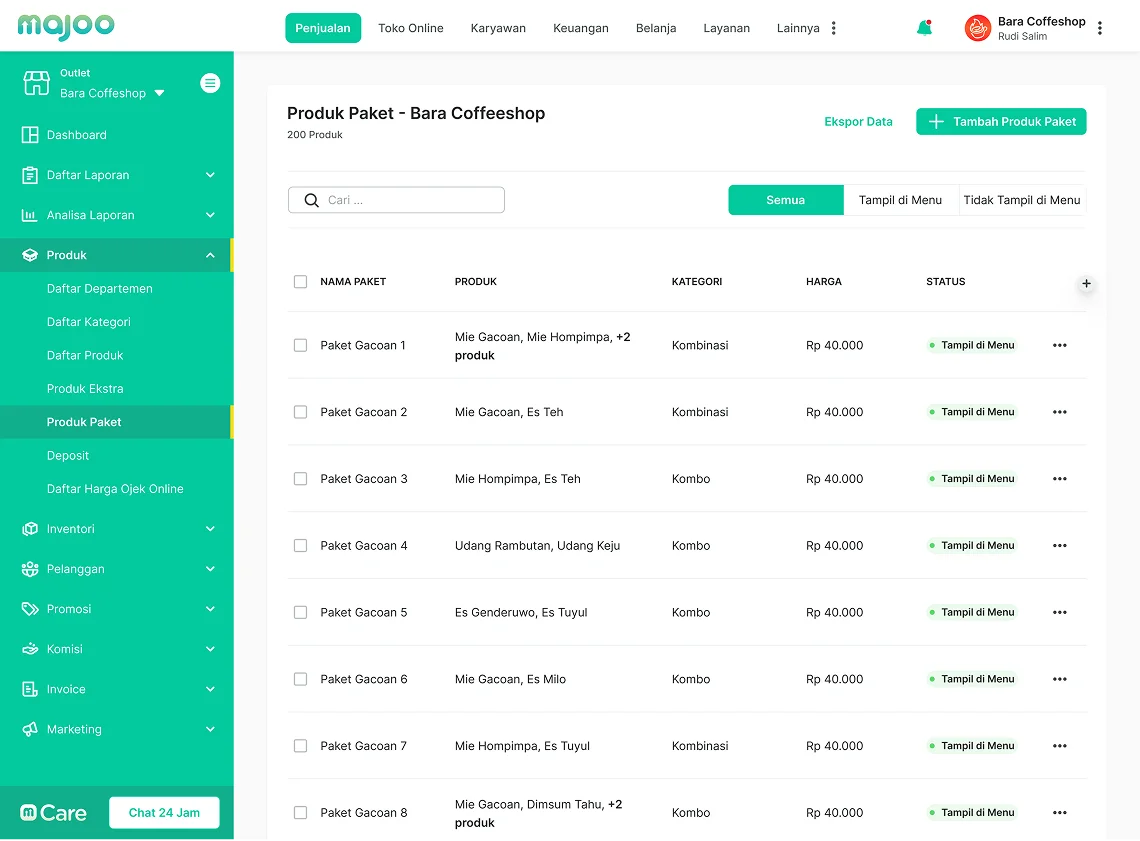Click the plus icon to add column

[x=1086, y=284]
